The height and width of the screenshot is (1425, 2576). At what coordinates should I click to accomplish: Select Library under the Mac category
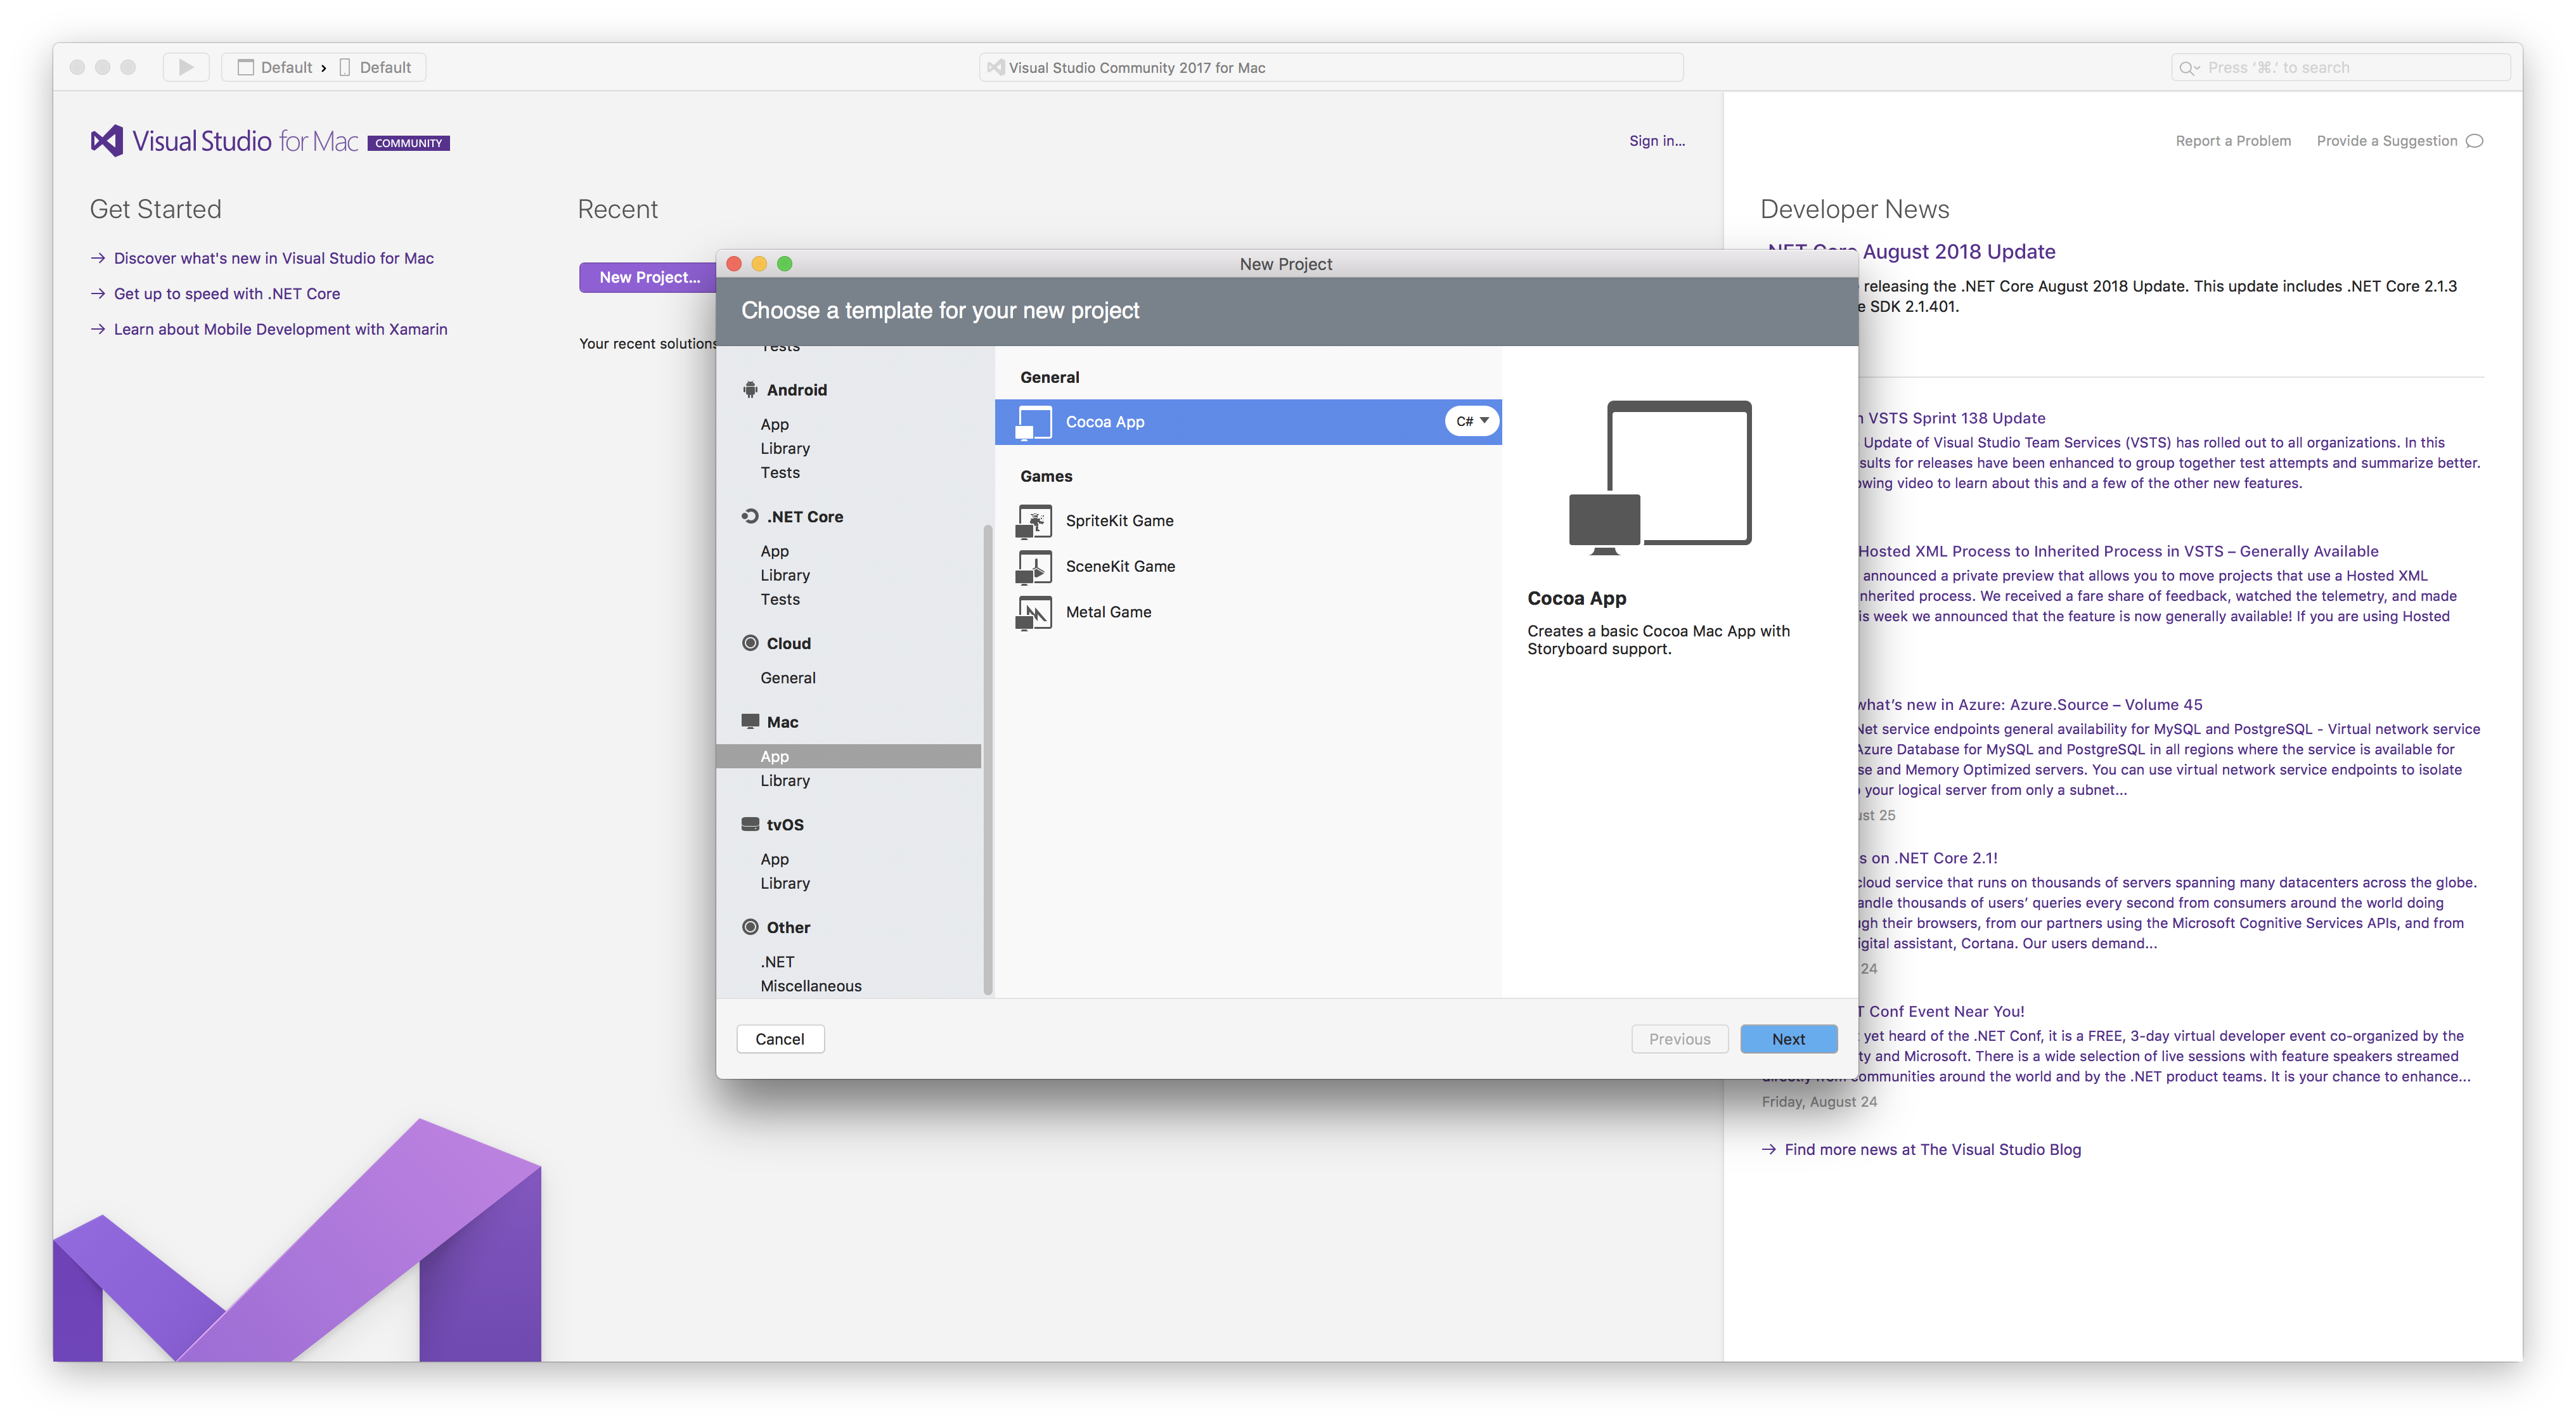tap(785, 781)
